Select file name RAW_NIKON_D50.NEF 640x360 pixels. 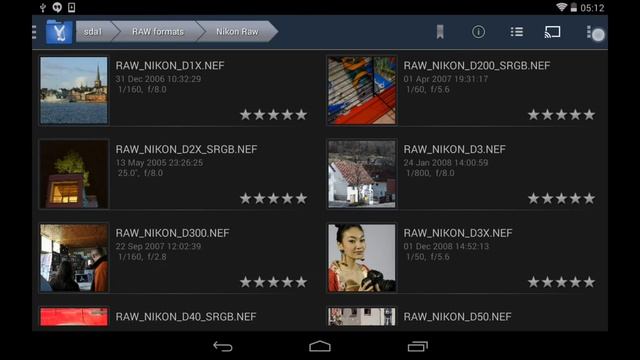pyautogui.click(x=457, y=317)
